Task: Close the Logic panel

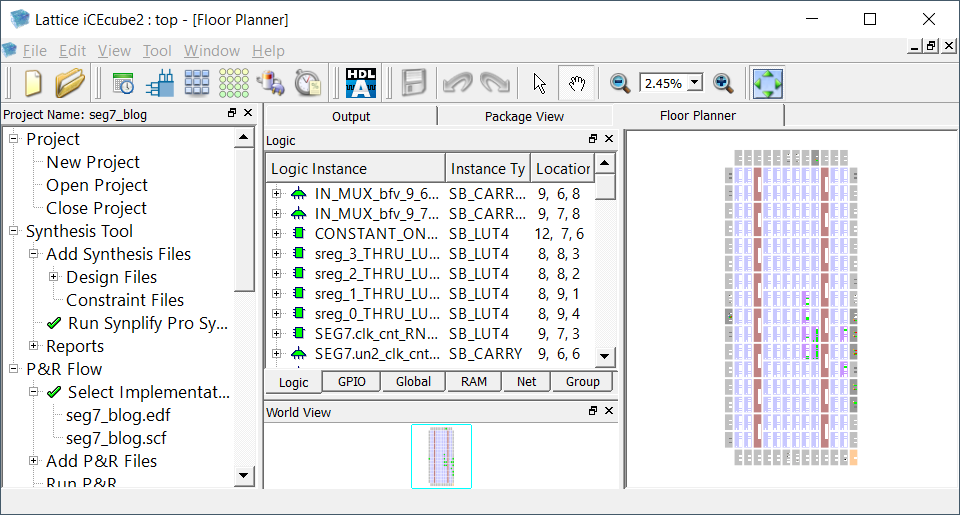Action: [609, 139]
